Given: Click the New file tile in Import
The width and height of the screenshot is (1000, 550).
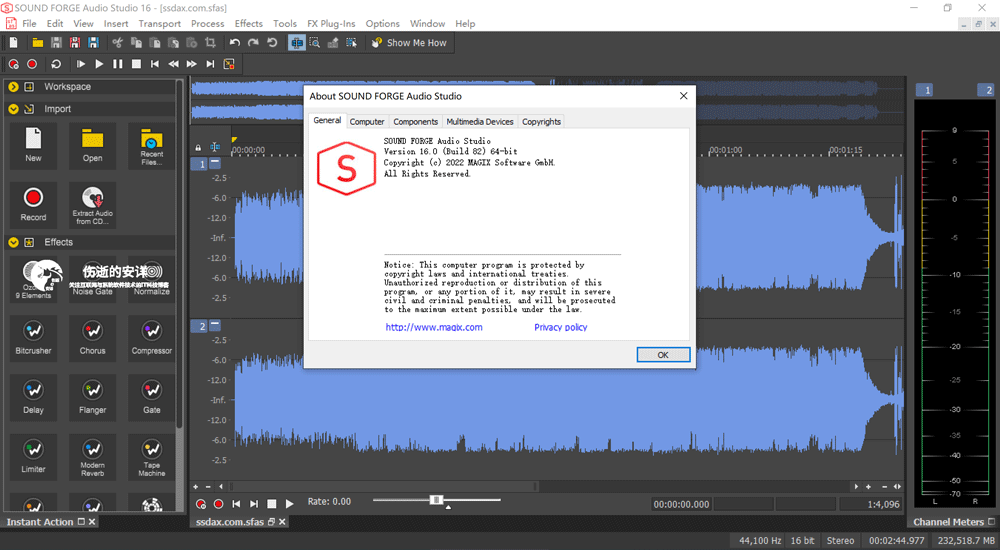Looking at the screenshot, I should (x=33, y=146).
